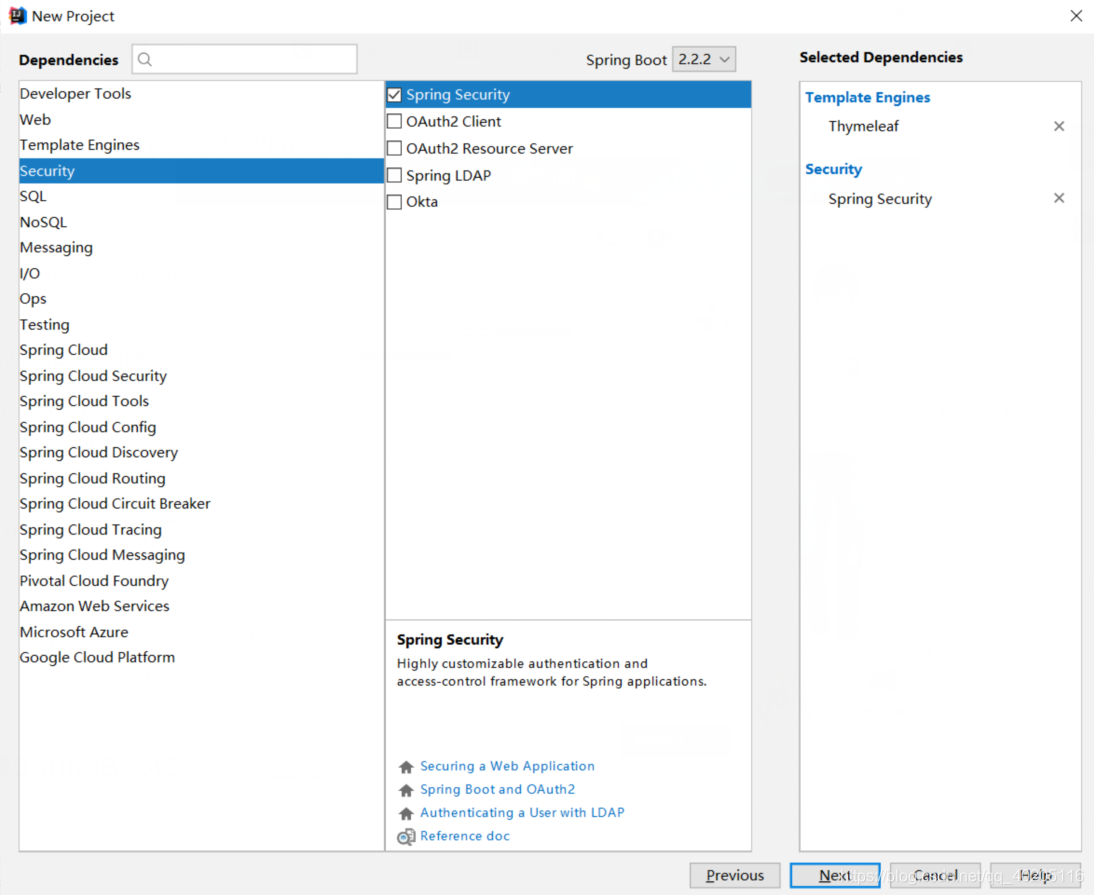This screenshot has width=1094, height=895.
Task: Close the New Project dialog
Action: 1076,15
